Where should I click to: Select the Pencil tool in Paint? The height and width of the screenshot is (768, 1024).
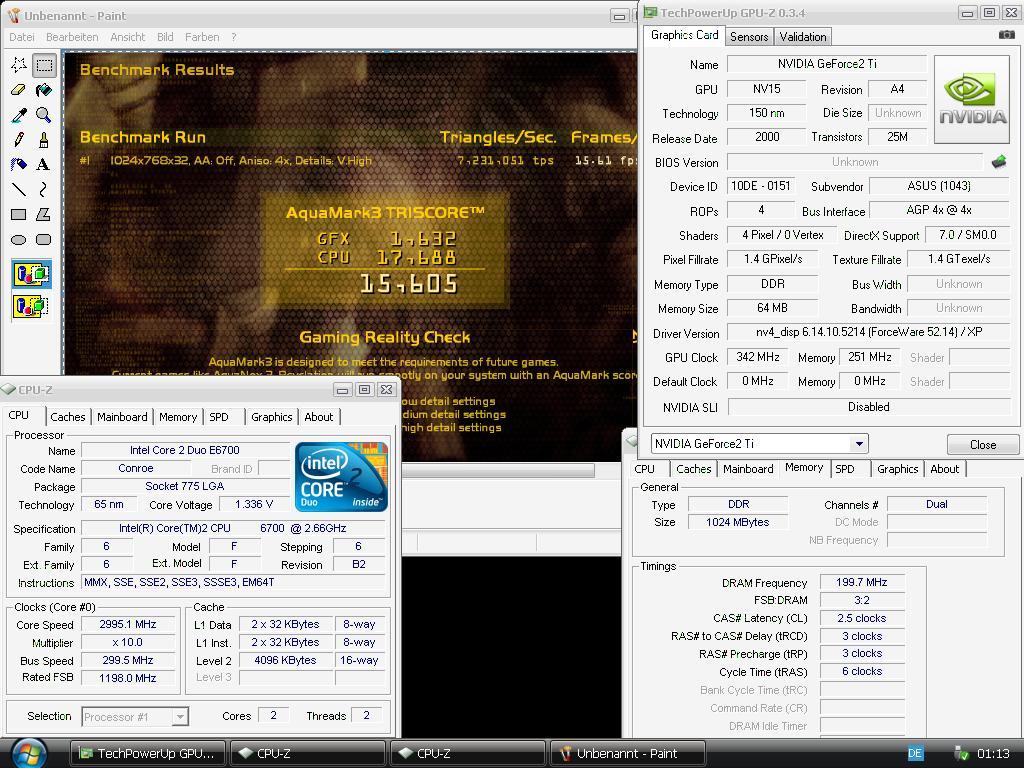coord(19,139)
